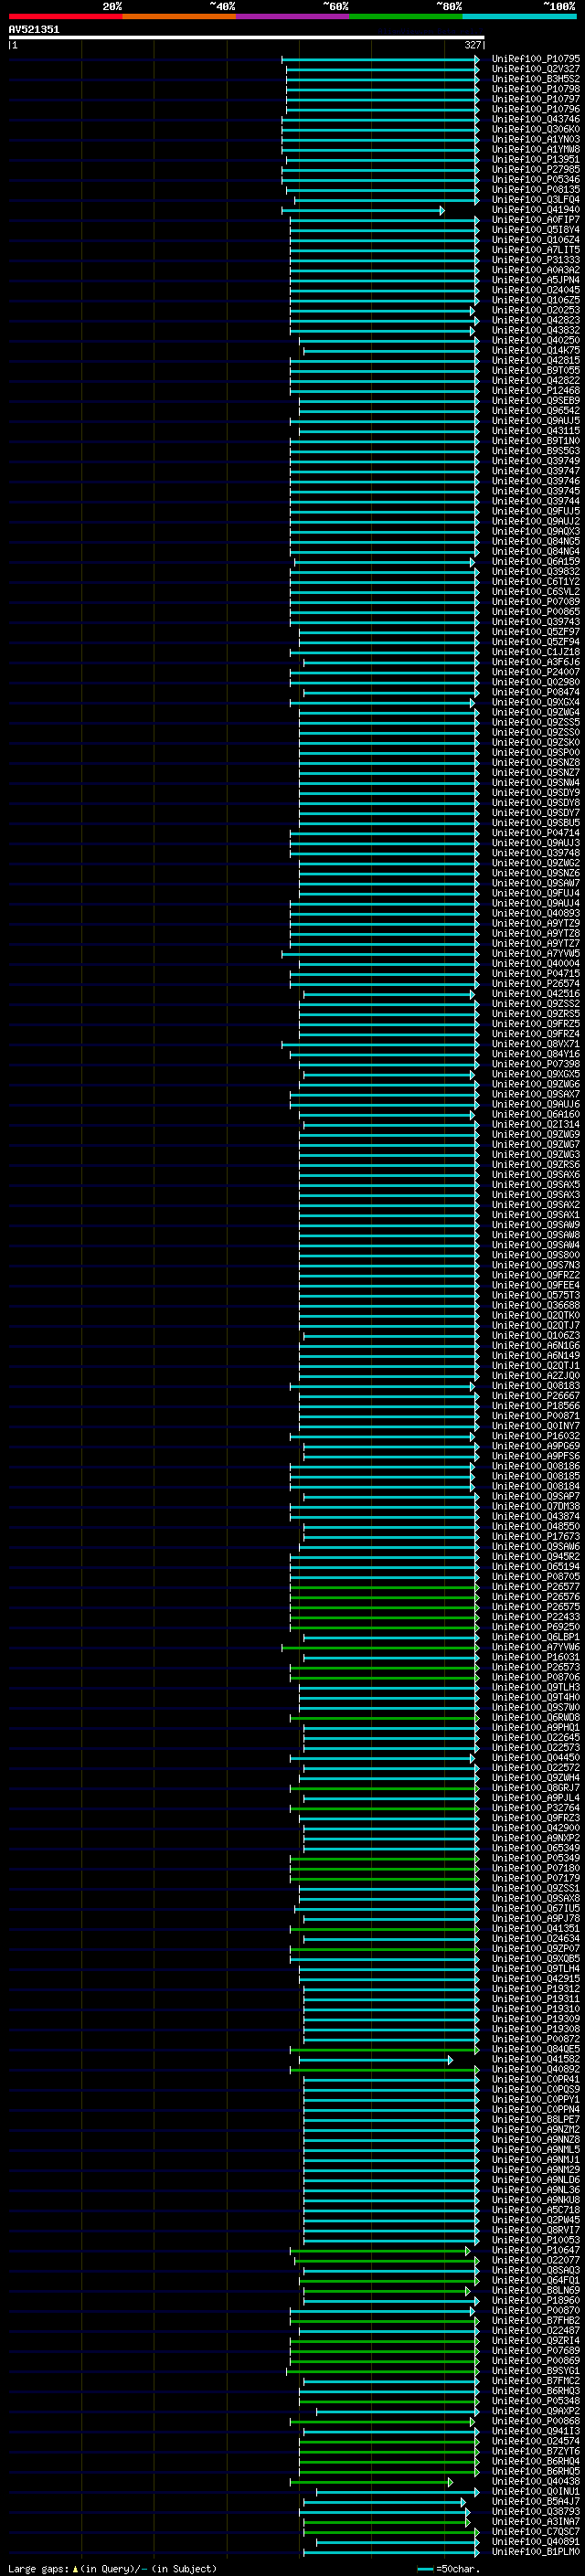The height and width of the screenshot is (2576, 585).
Task: Click the cyan ~100% identity legend segment
Action: [520, 16]
